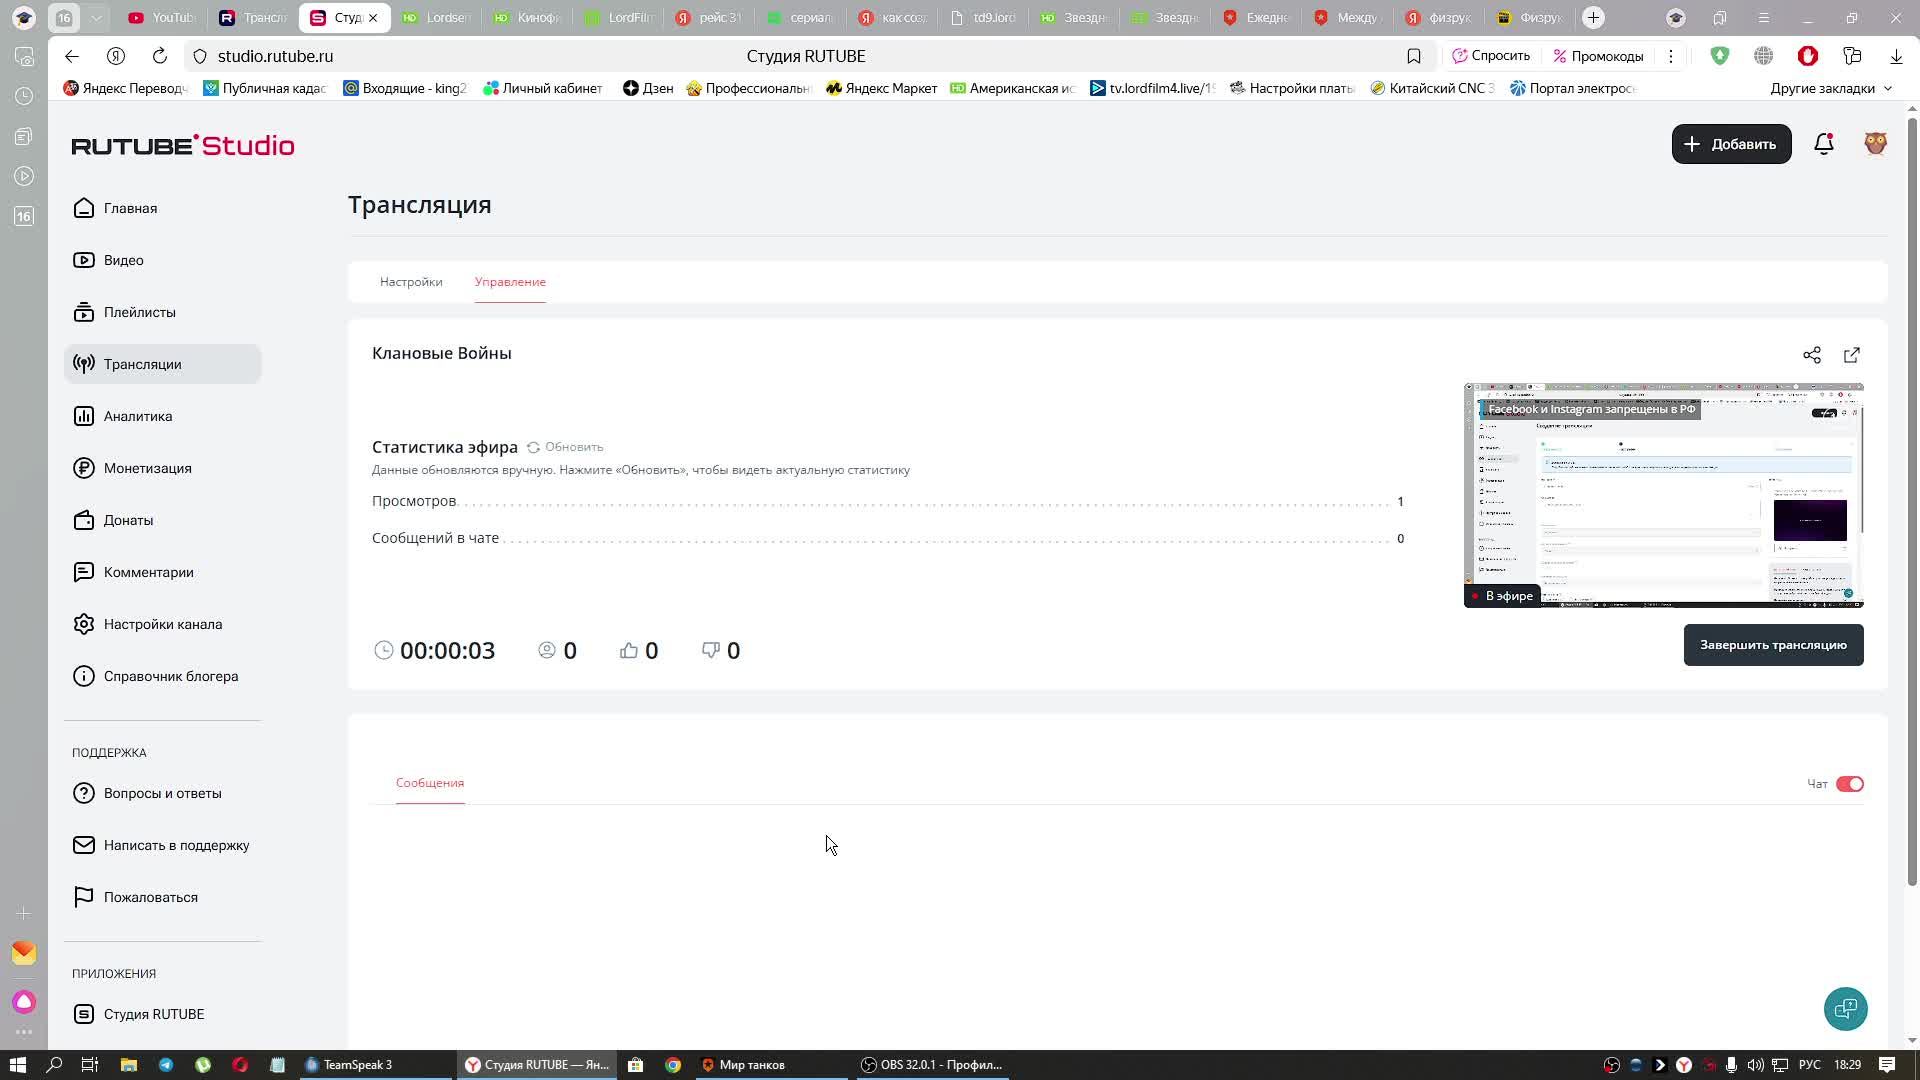
Task: Select Аналитика in the sidebar
Action: coord(138,416)
